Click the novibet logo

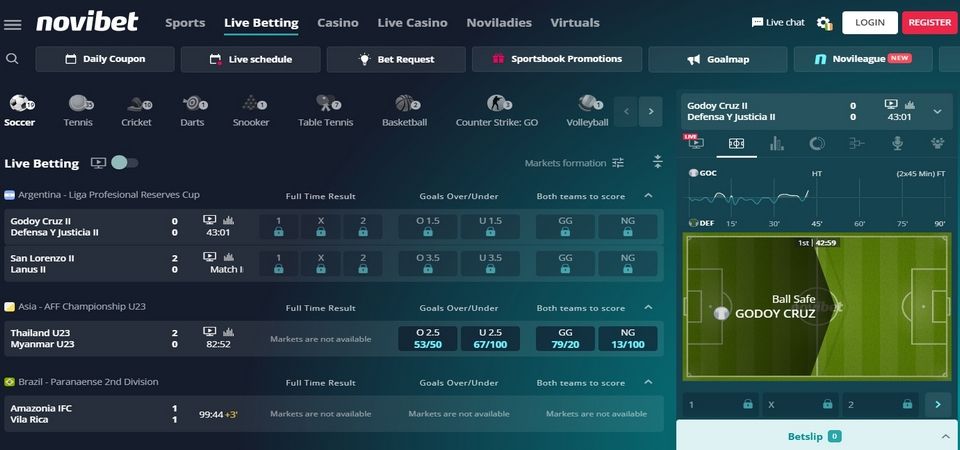pyautogui.click(x=87, y=22)
